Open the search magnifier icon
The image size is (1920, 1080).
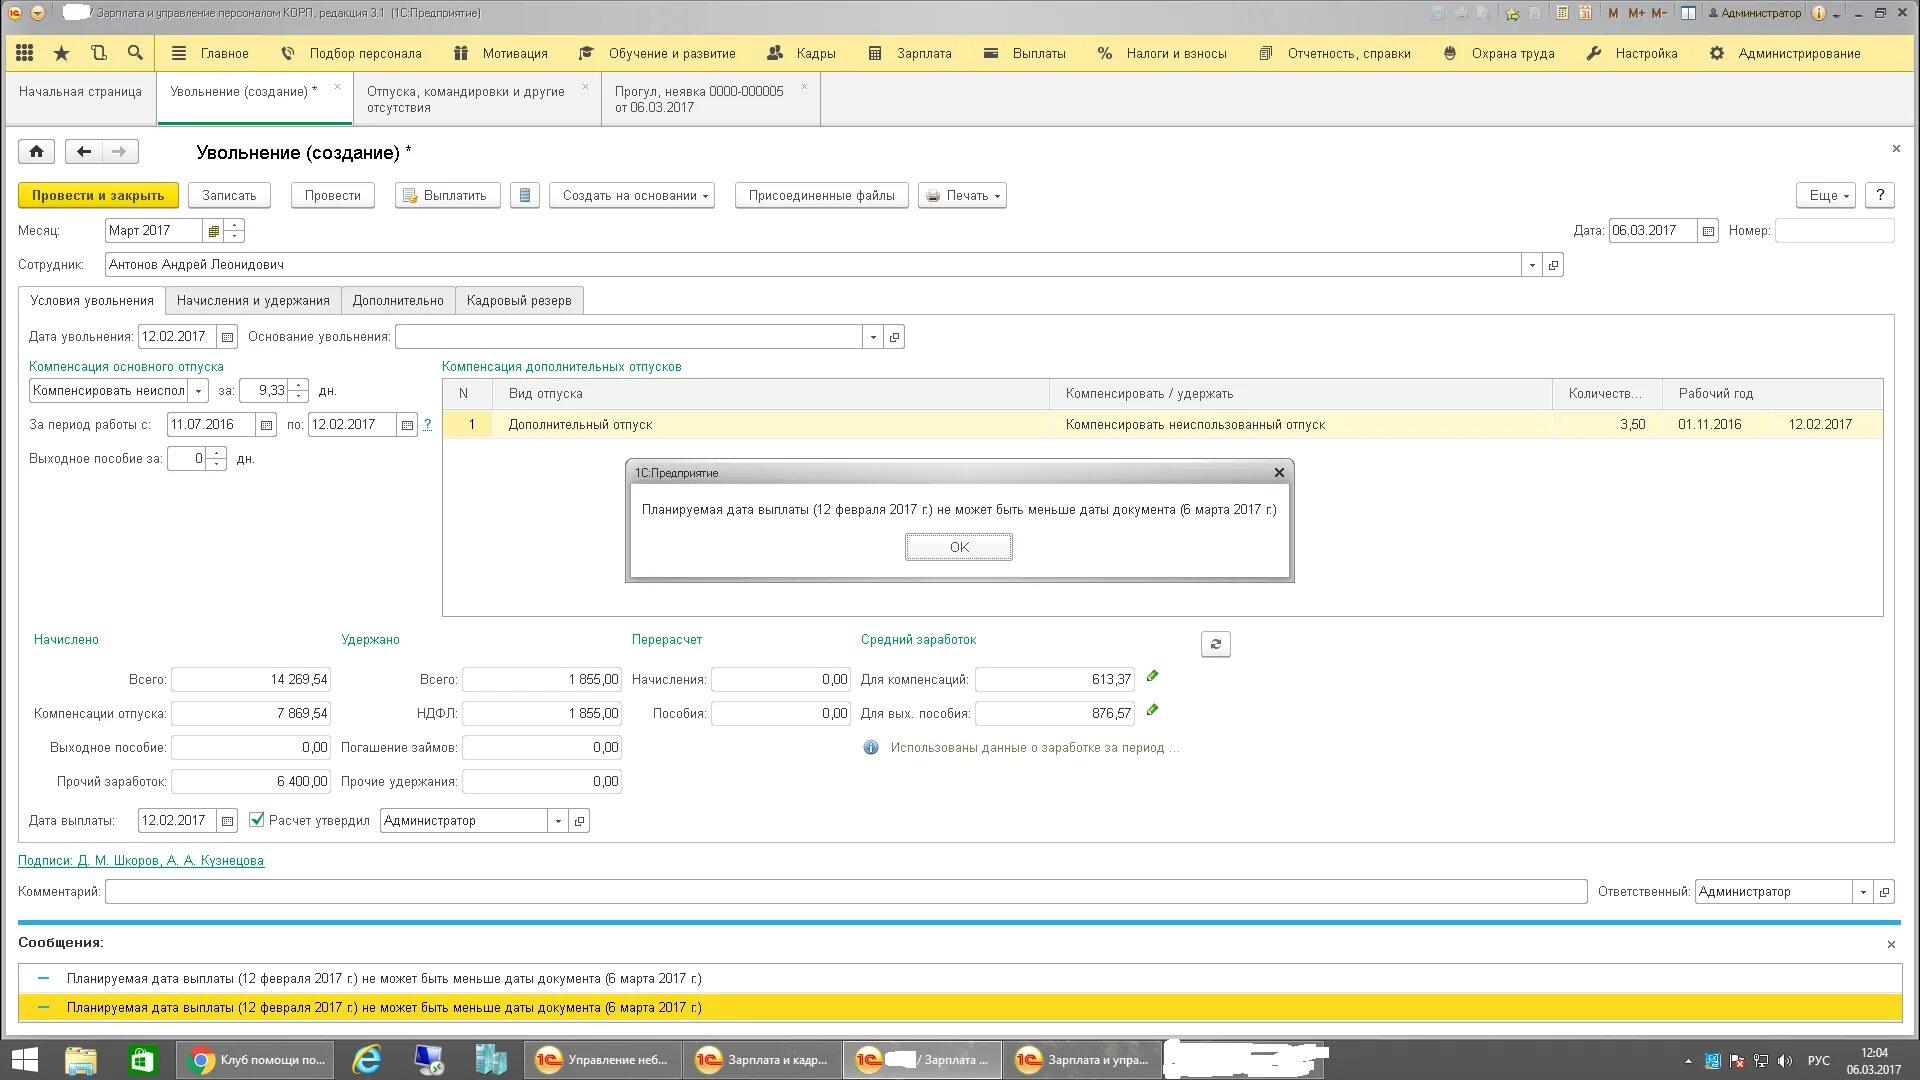click(x=135, y=53)
